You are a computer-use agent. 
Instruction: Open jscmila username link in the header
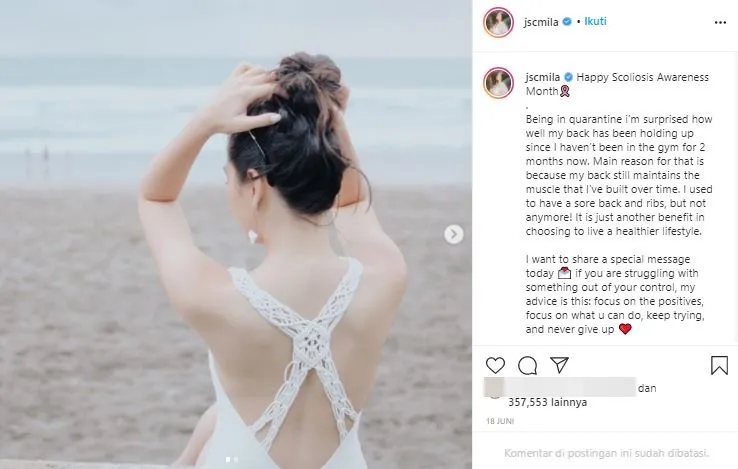tap(541, 22)
